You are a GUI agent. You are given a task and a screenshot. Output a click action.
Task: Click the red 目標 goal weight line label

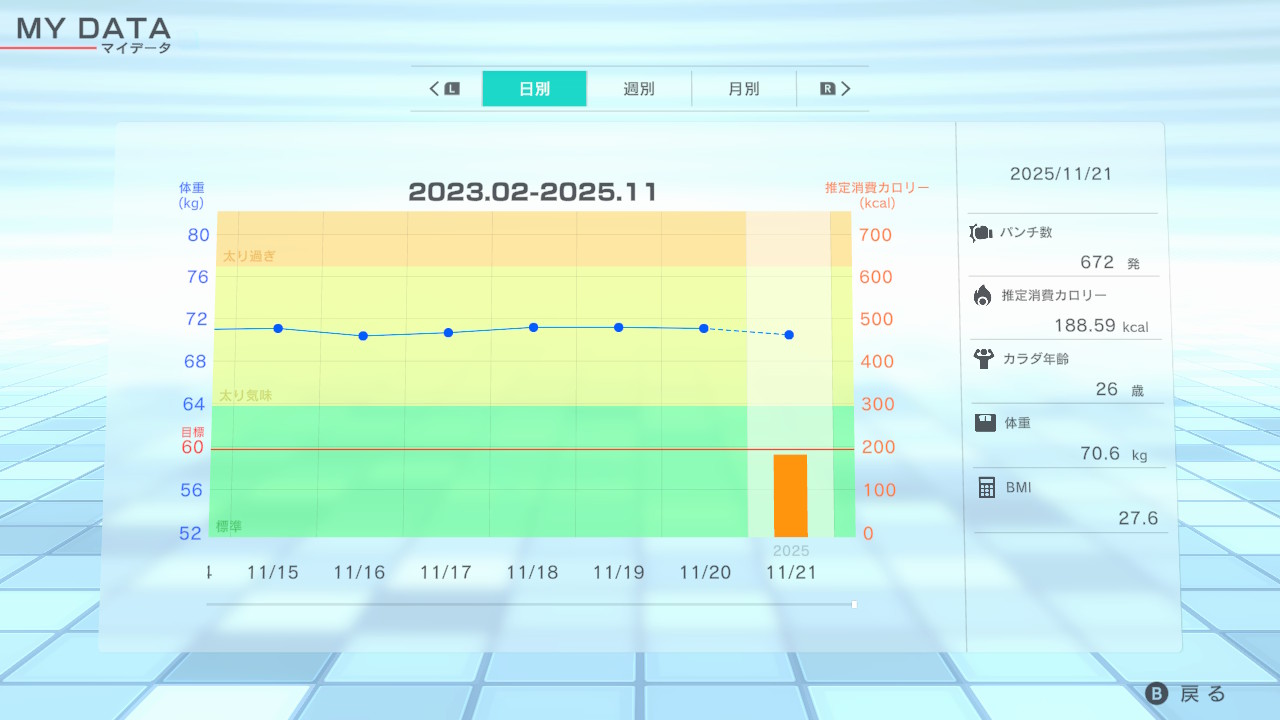(192, 432)
